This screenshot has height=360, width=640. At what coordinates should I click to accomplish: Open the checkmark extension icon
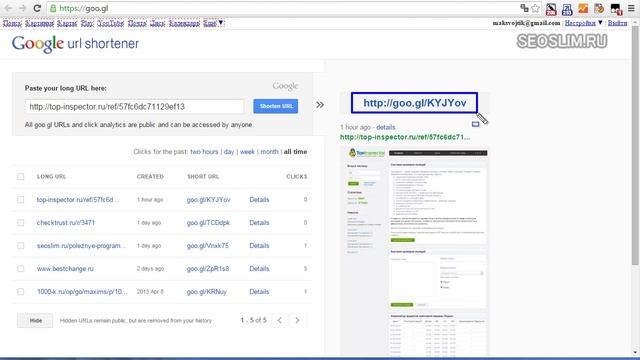pyautogui.click(x=599, y=8)
